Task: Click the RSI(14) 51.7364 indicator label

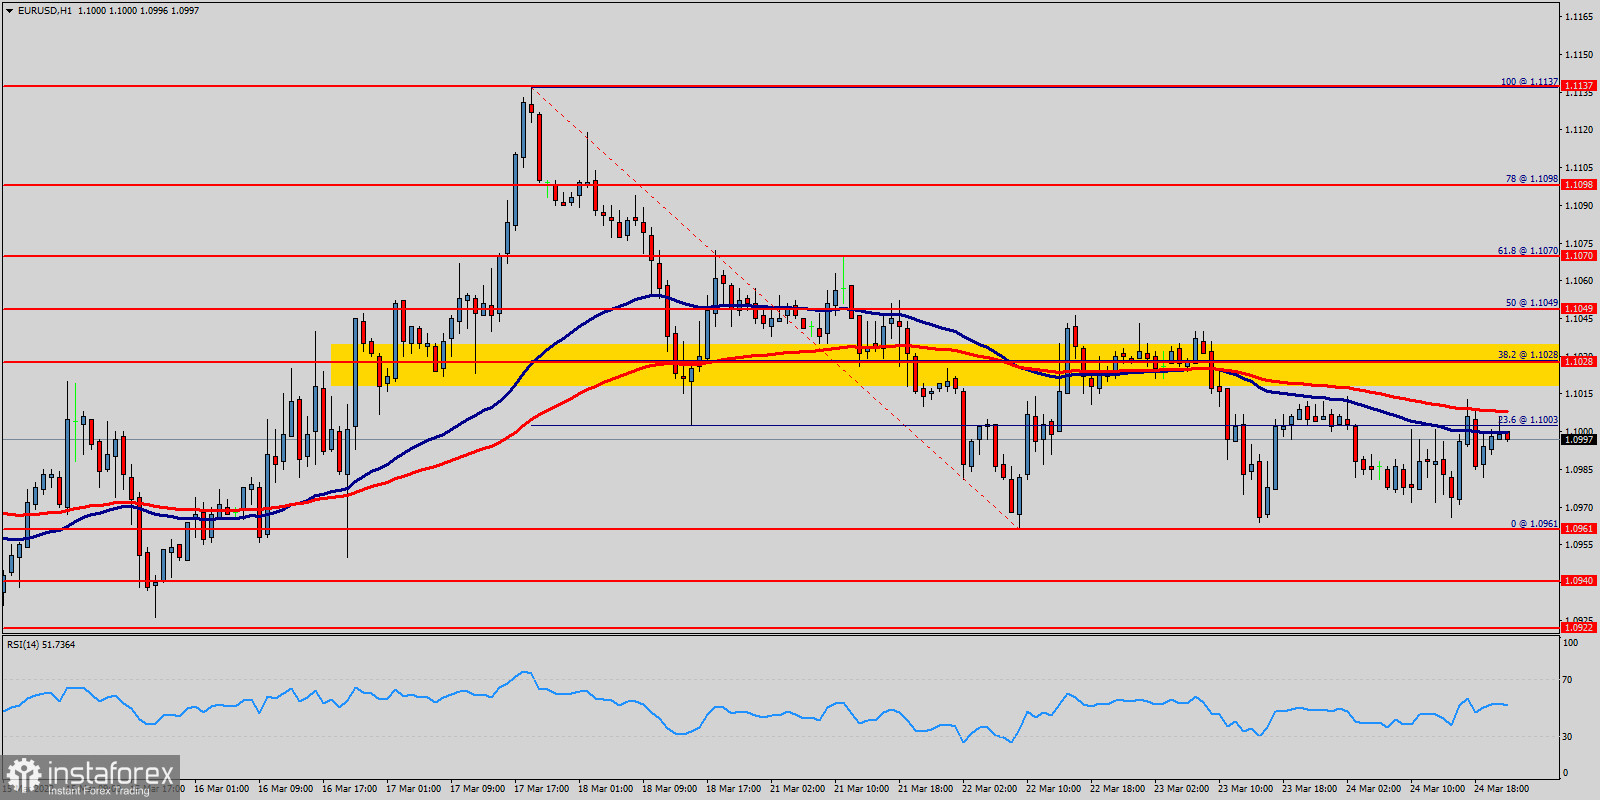Action: (x=41, y=645)
